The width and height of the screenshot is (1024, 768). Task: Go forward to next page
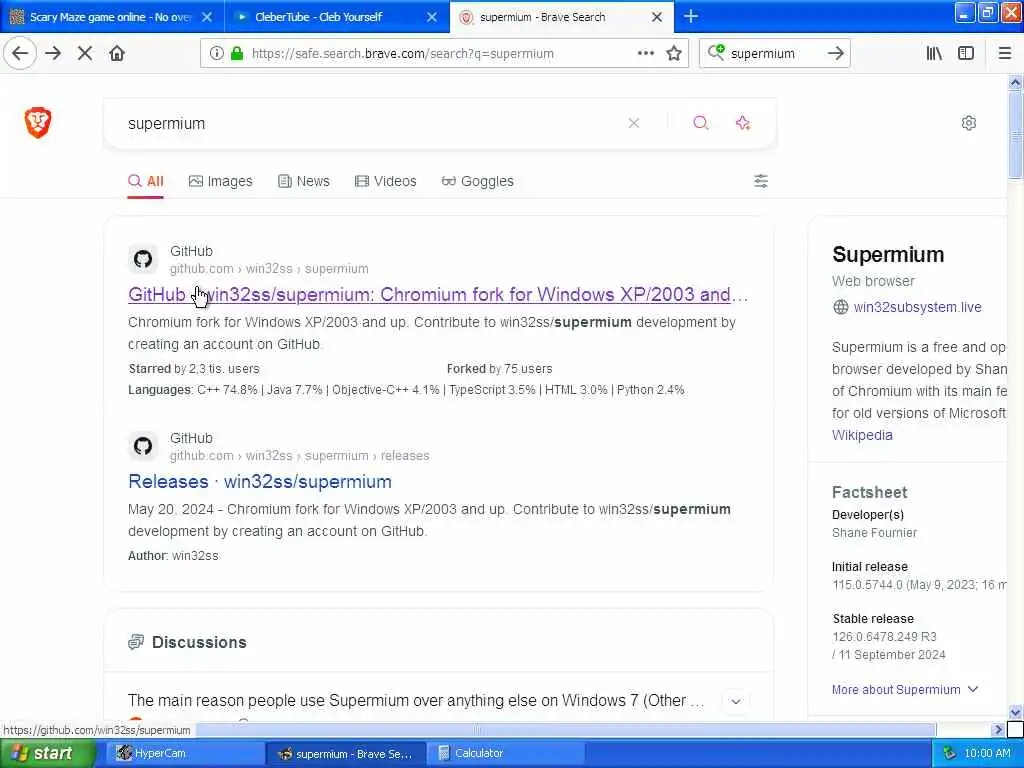point(54,53)
